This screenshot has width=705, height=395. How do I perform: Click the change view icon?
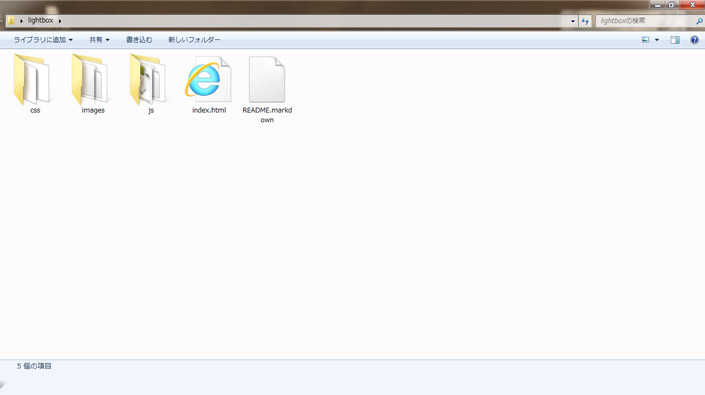[x=645, y=40]
